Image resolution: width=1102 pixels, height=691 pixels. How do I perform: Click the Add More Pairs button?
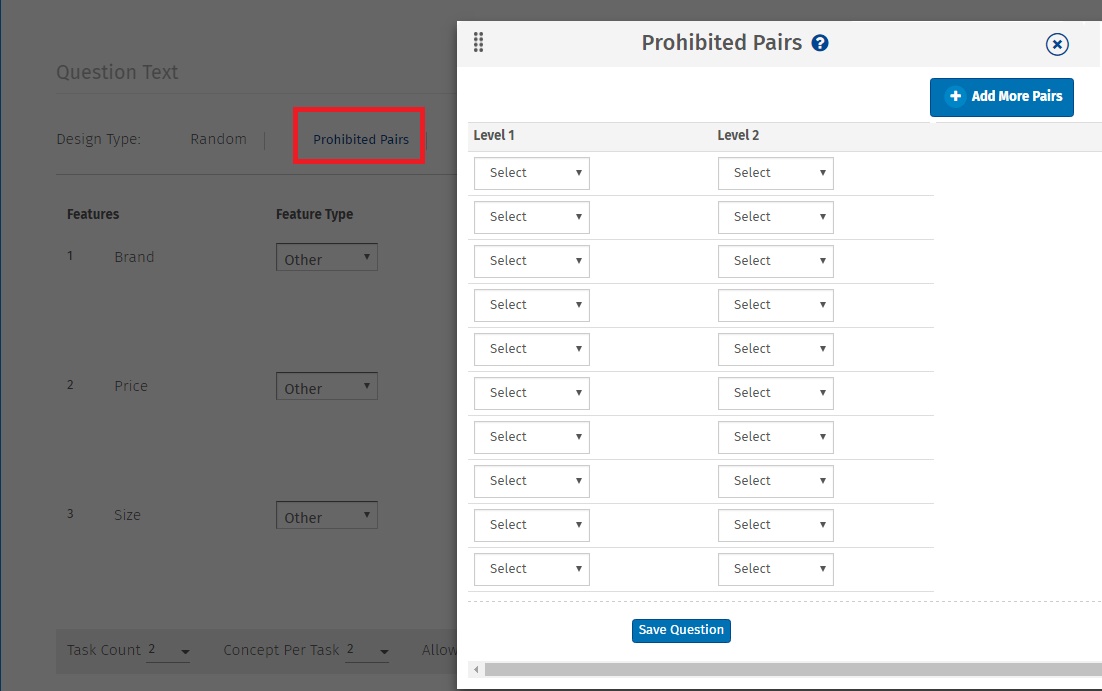(x=1001, y=97)
